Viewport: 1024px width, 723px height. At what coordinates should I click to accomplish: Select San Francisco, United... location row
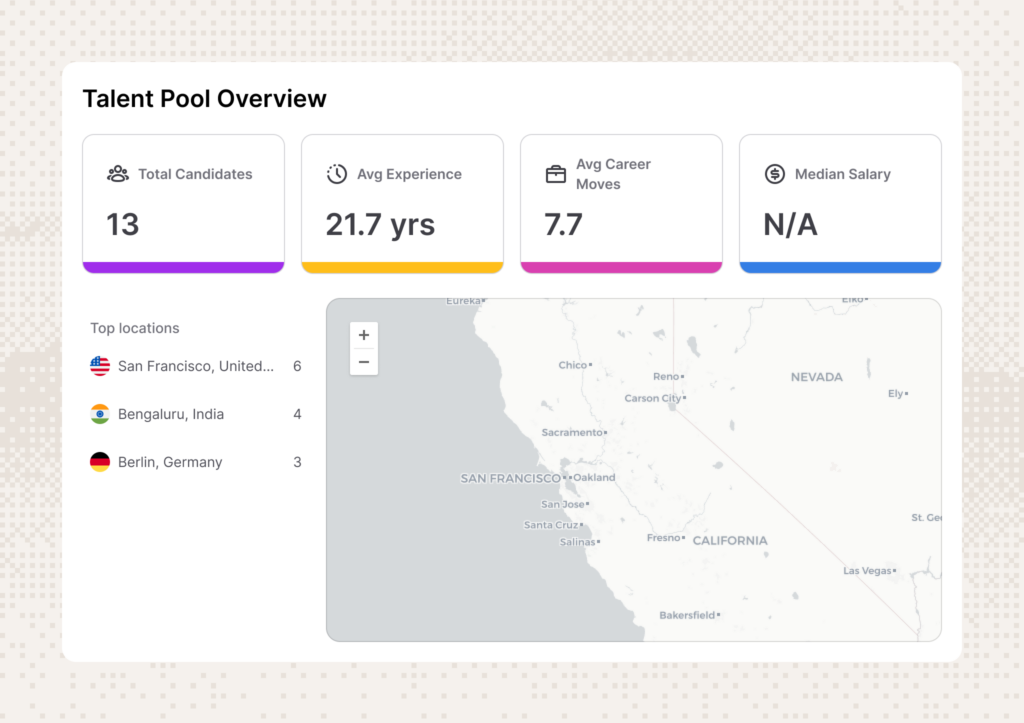point(196,366)
